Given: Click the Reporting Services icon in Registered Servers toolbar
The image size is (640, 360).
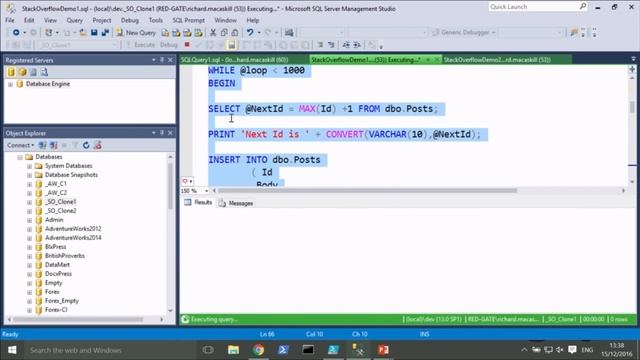Looking at the screenshot, I should pyautogui.click(x=33, y=72).
